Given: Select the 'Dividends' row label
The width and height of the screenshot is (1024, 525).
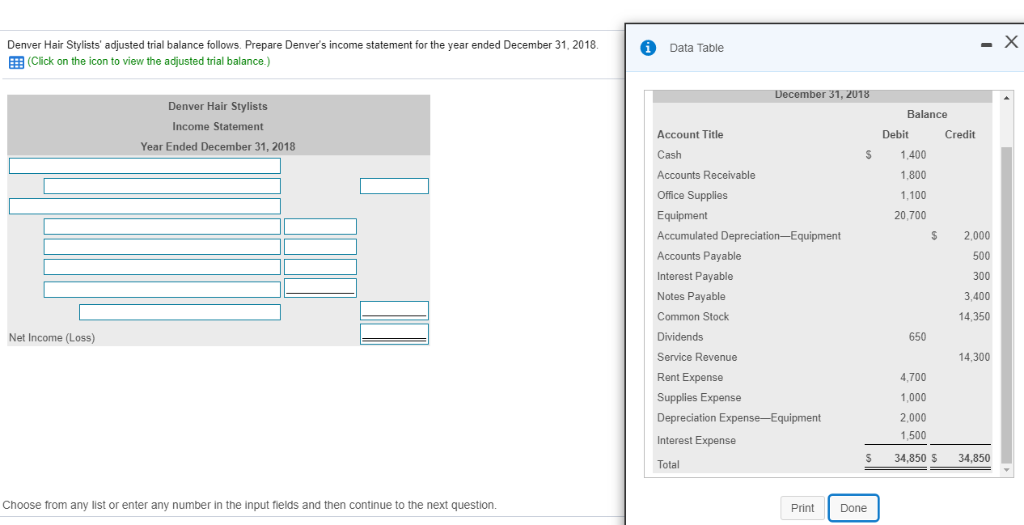Looking at the screenshot, I should (680, 337).
